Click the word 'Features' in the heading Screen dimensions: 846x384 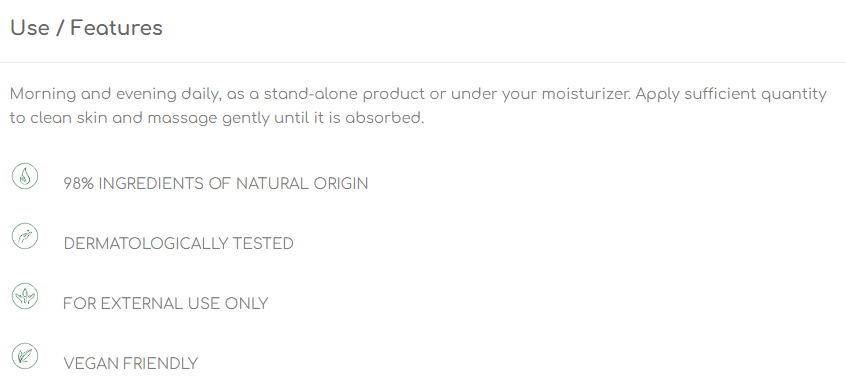tap(117, 28)
